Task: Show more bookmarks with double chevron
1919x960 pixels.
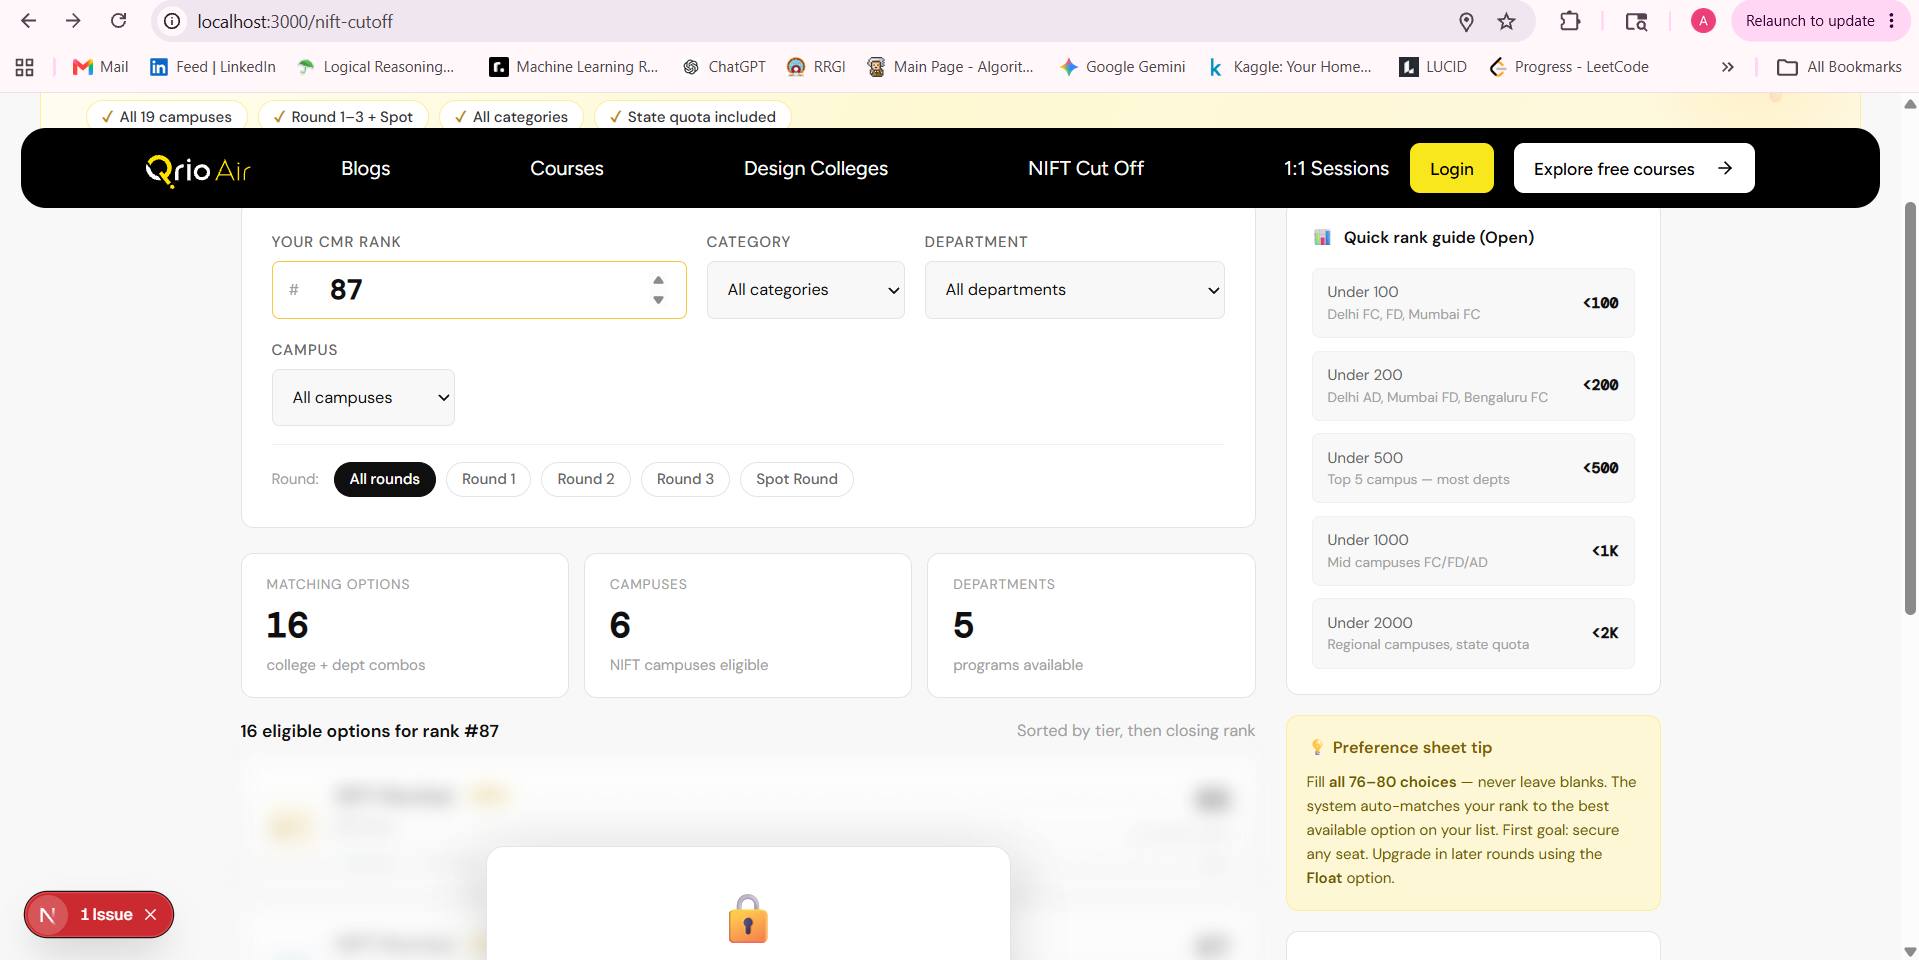Action: click(1727, 67)
